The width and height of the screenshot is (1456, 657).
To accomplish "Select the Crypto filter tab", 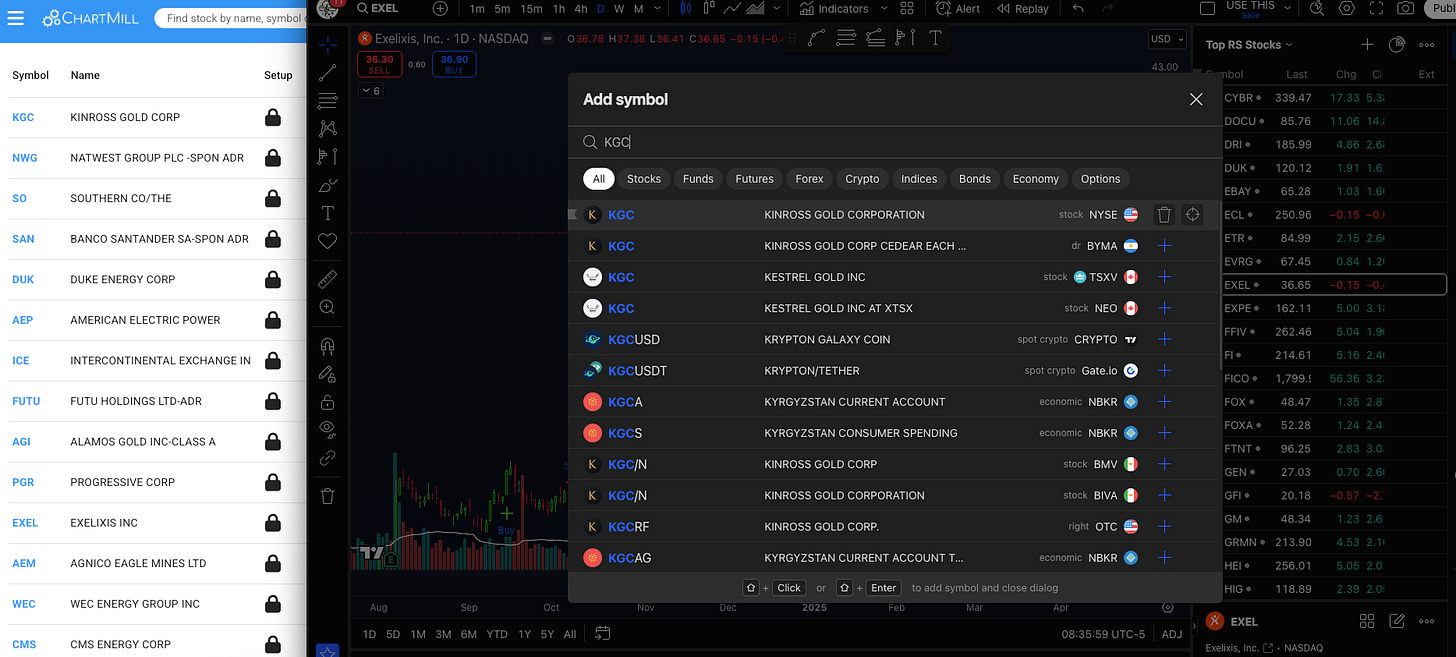I will click(x=862, y=179).
